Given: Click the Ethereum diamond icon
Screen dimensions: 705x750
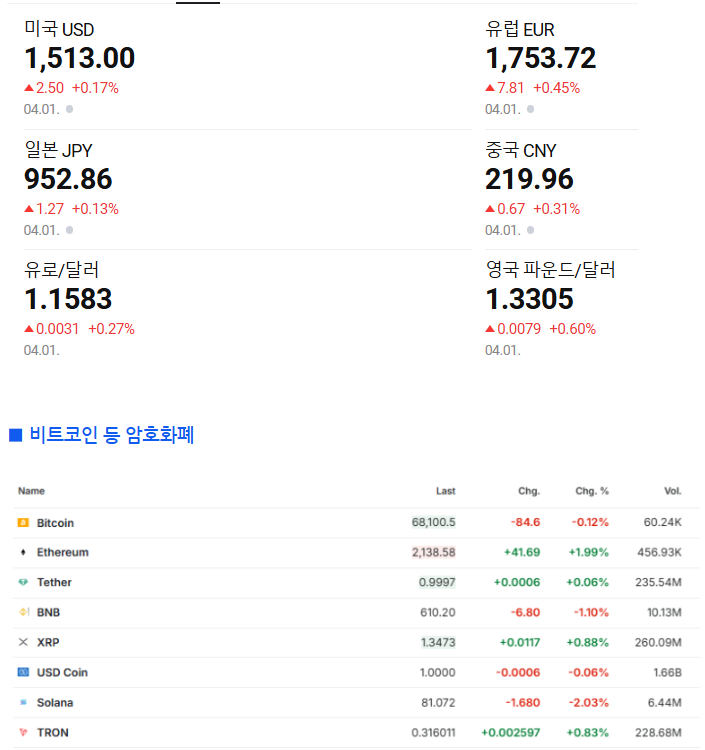Looking at the screenshot, I should 23,552.
